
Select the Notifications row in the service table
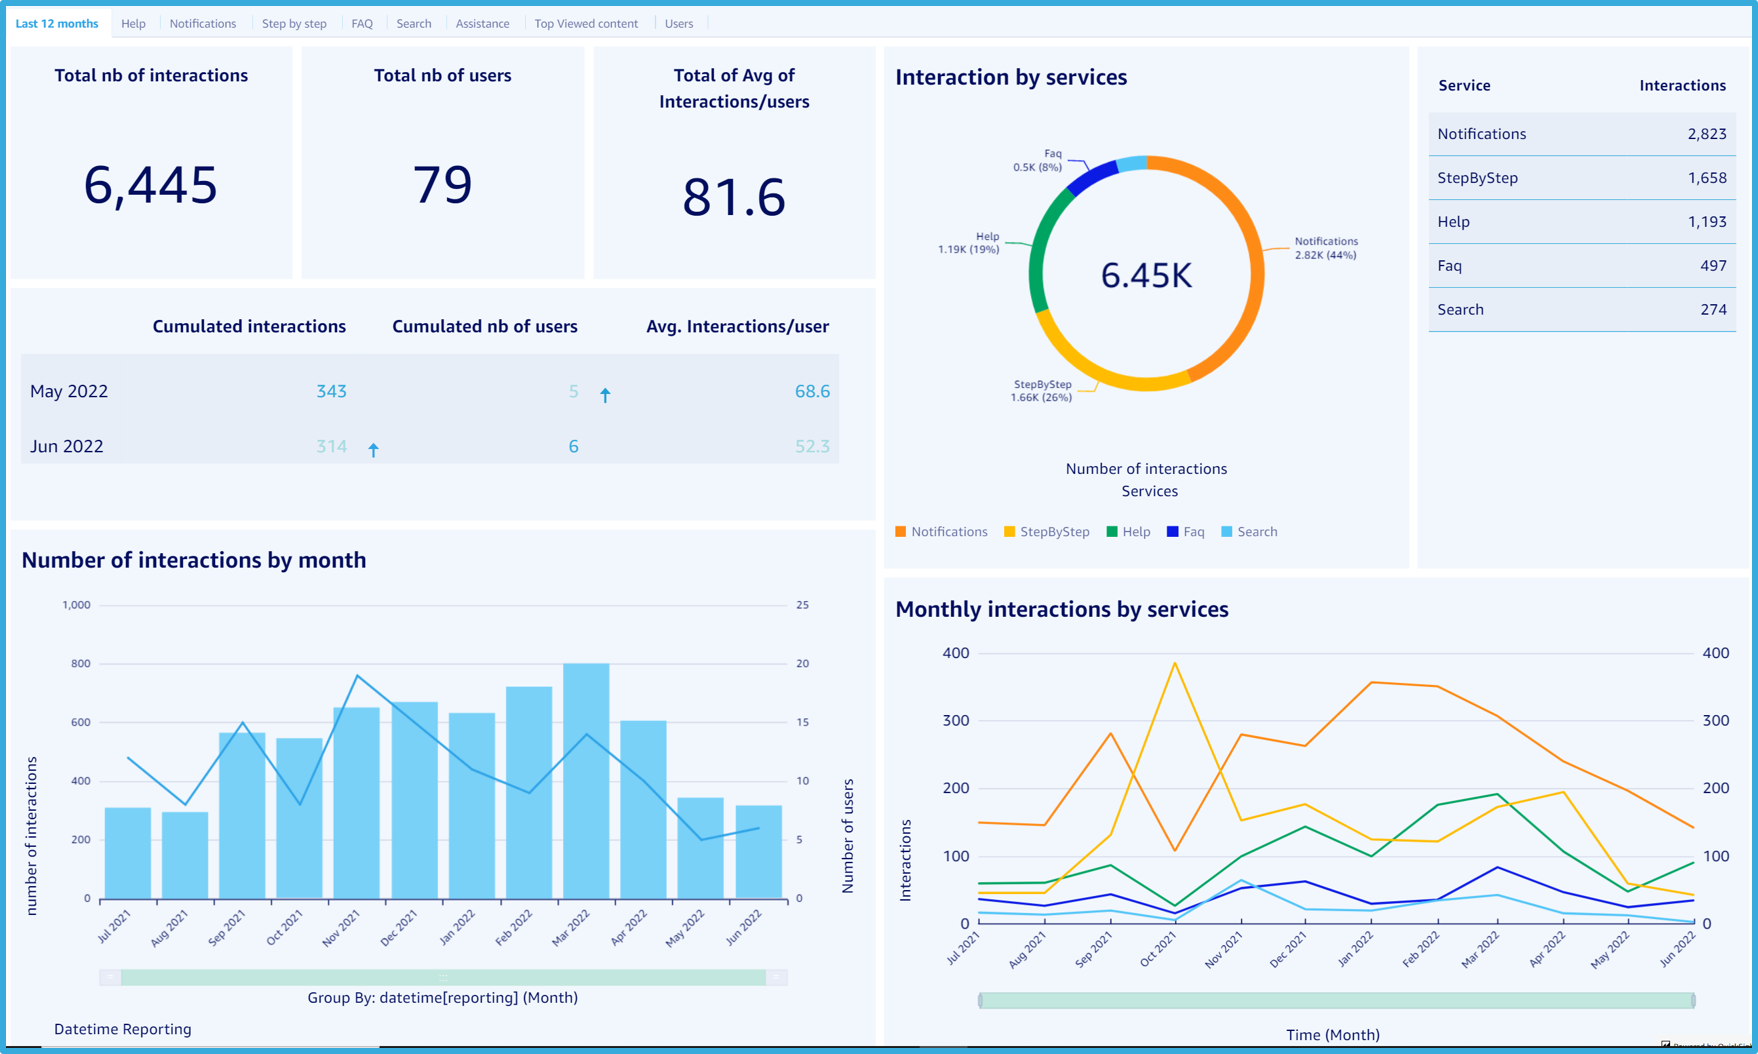(x=1582, y=134)
